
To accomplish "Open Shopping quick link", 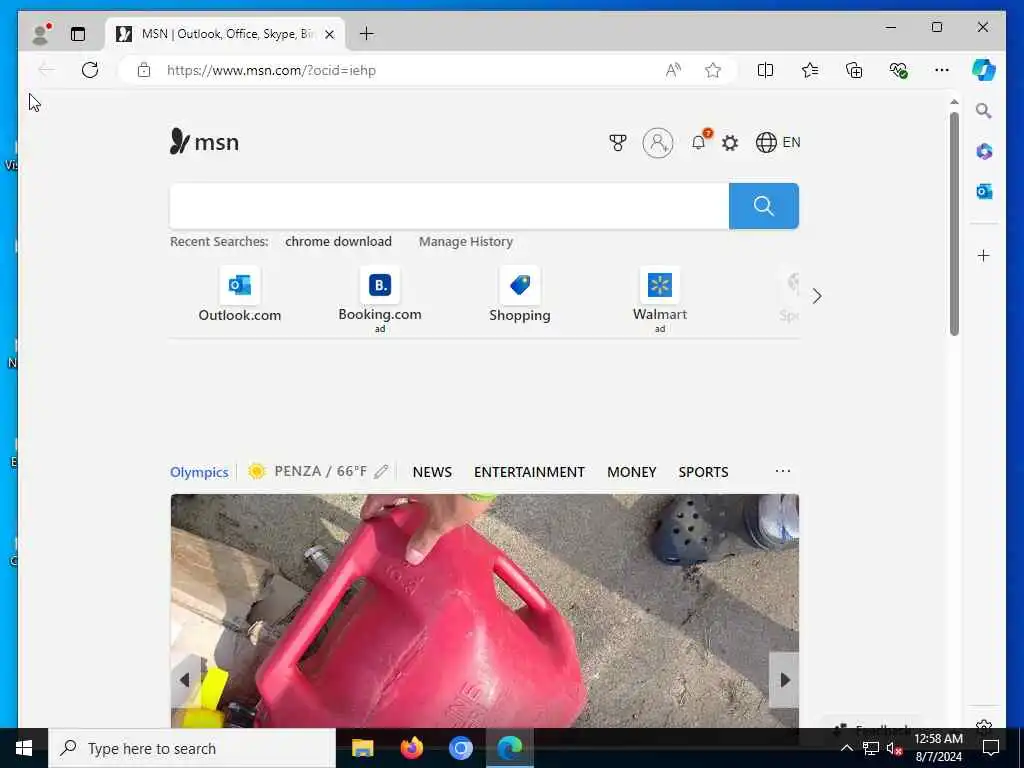I will coord(520,295).
